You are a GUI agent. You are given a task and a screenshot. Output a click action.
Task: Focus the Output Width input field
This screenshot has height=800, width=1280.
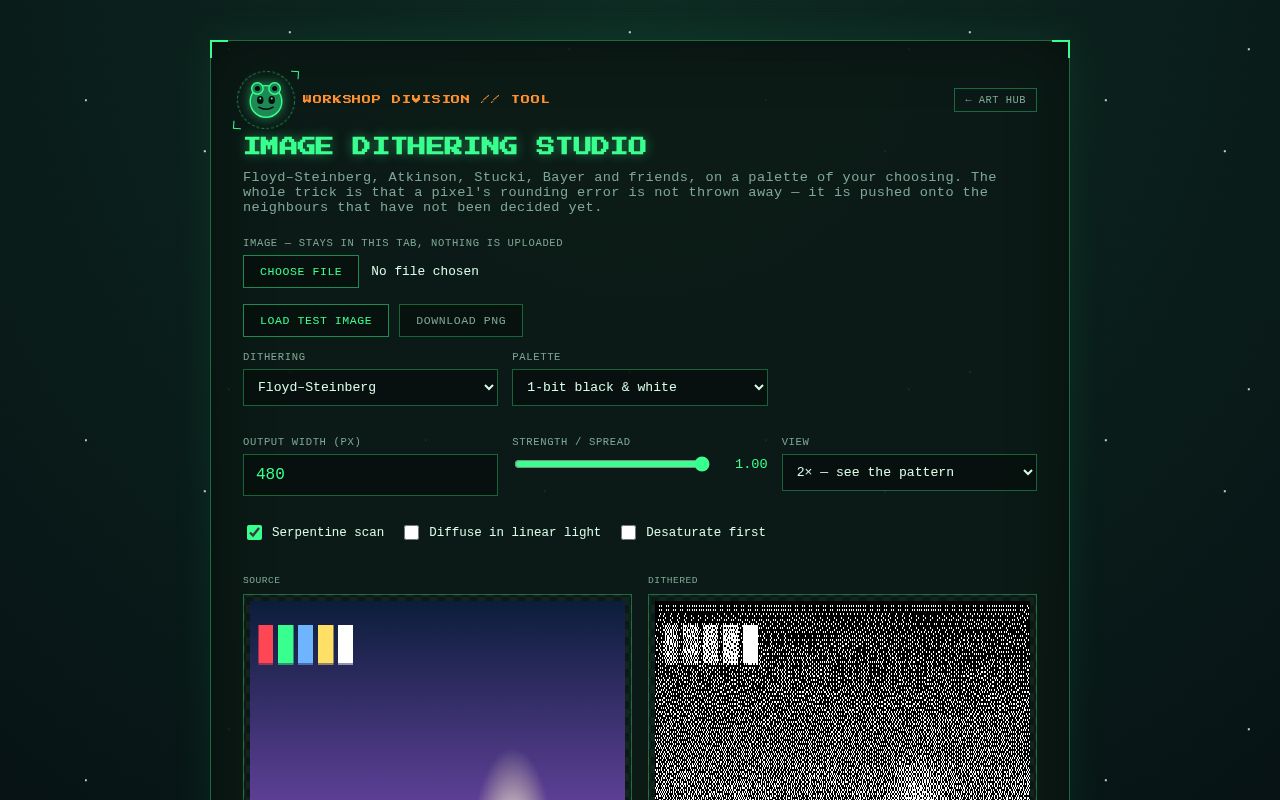point(370,474)
